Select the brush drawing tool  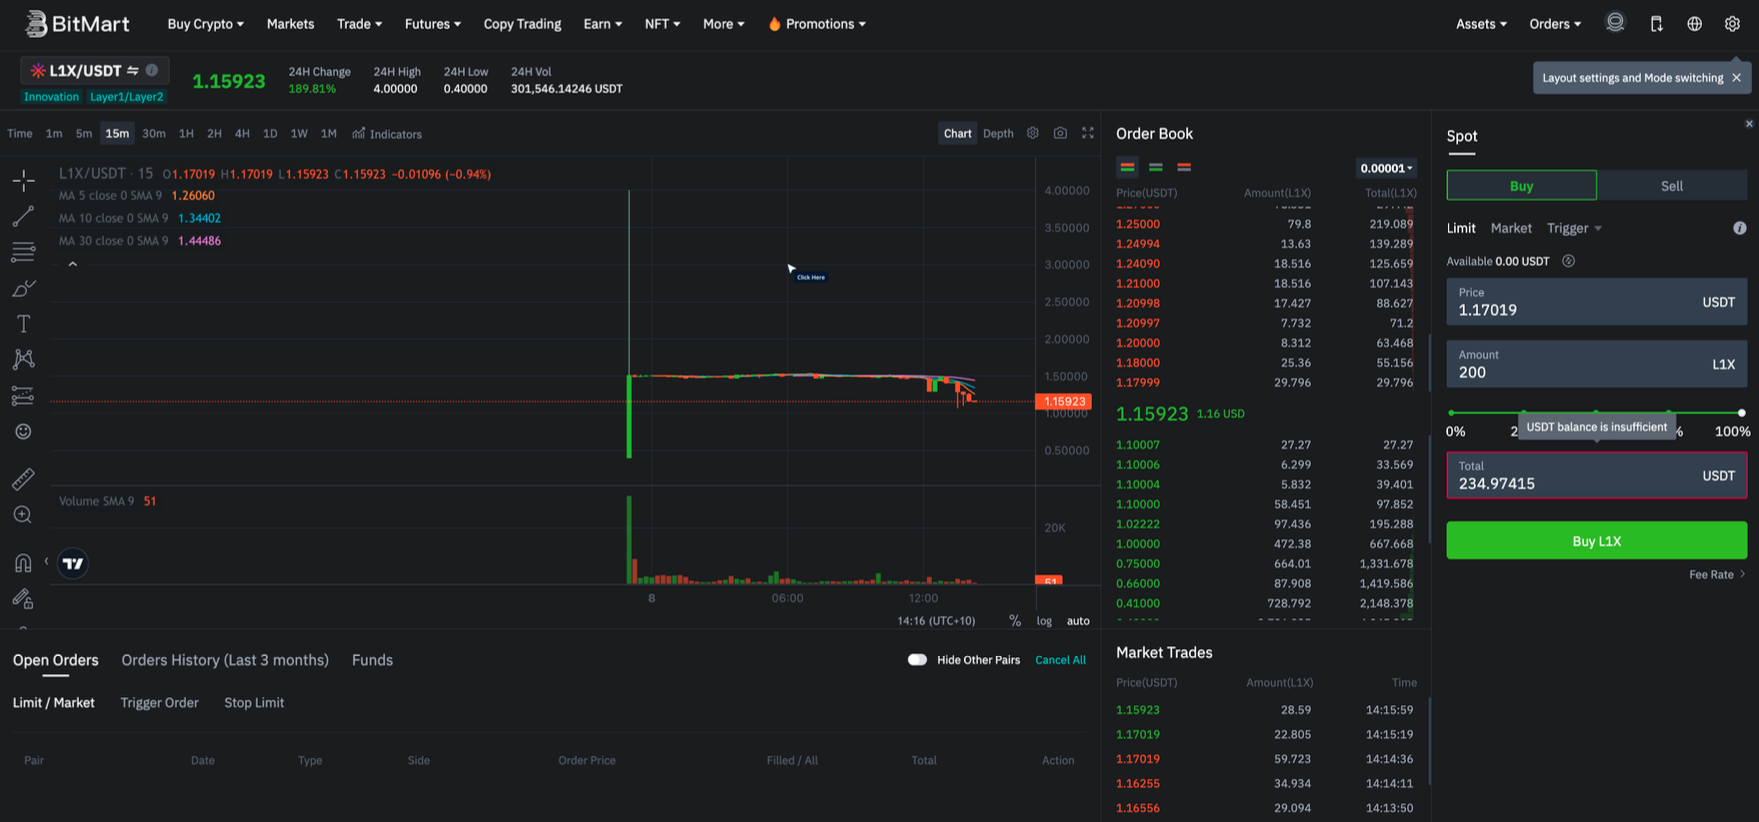[23, 288]
